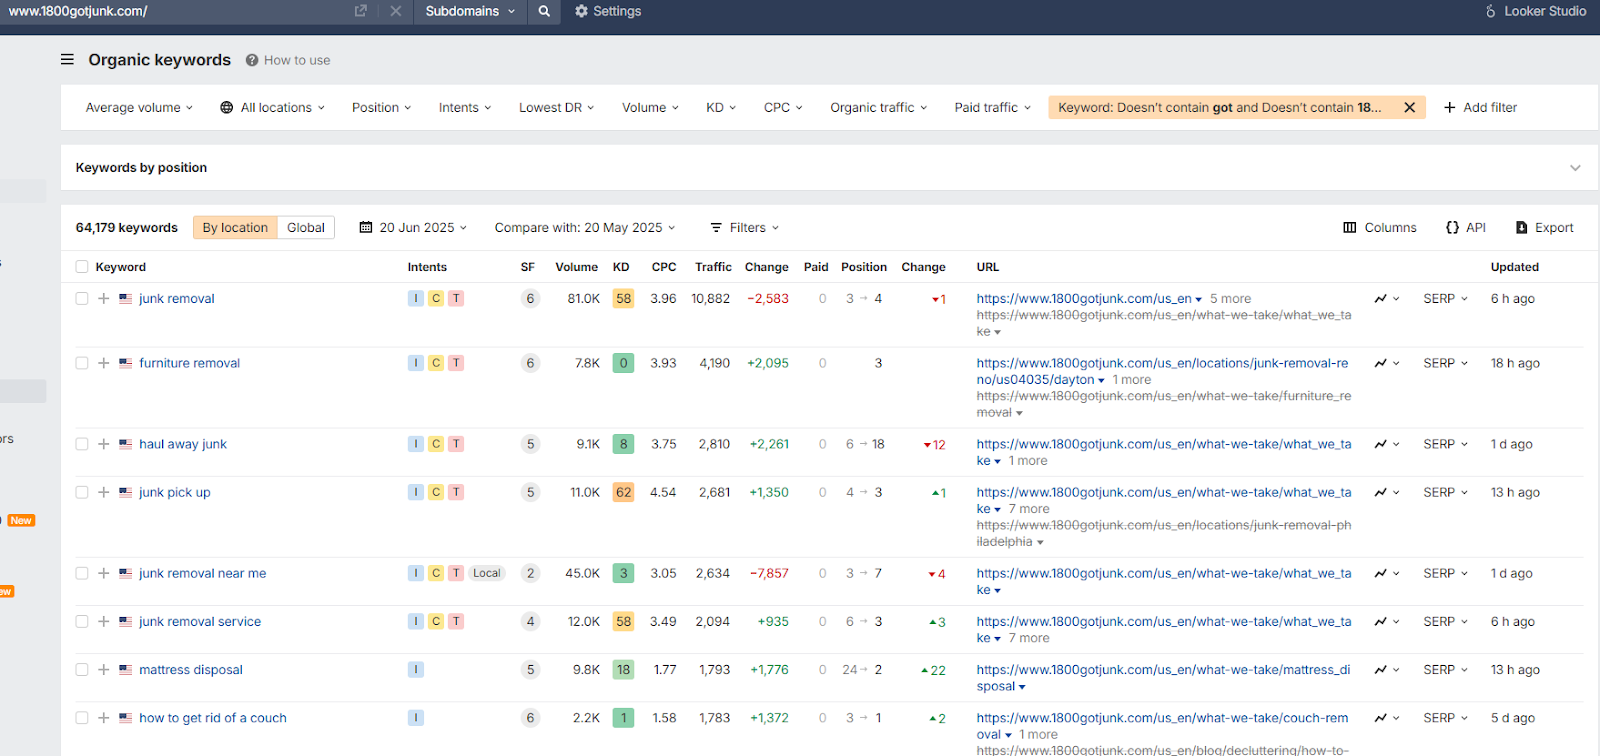The image size is (1600, 756).
Task: Switch to the Global tab
Action: [x=306, y=228]
